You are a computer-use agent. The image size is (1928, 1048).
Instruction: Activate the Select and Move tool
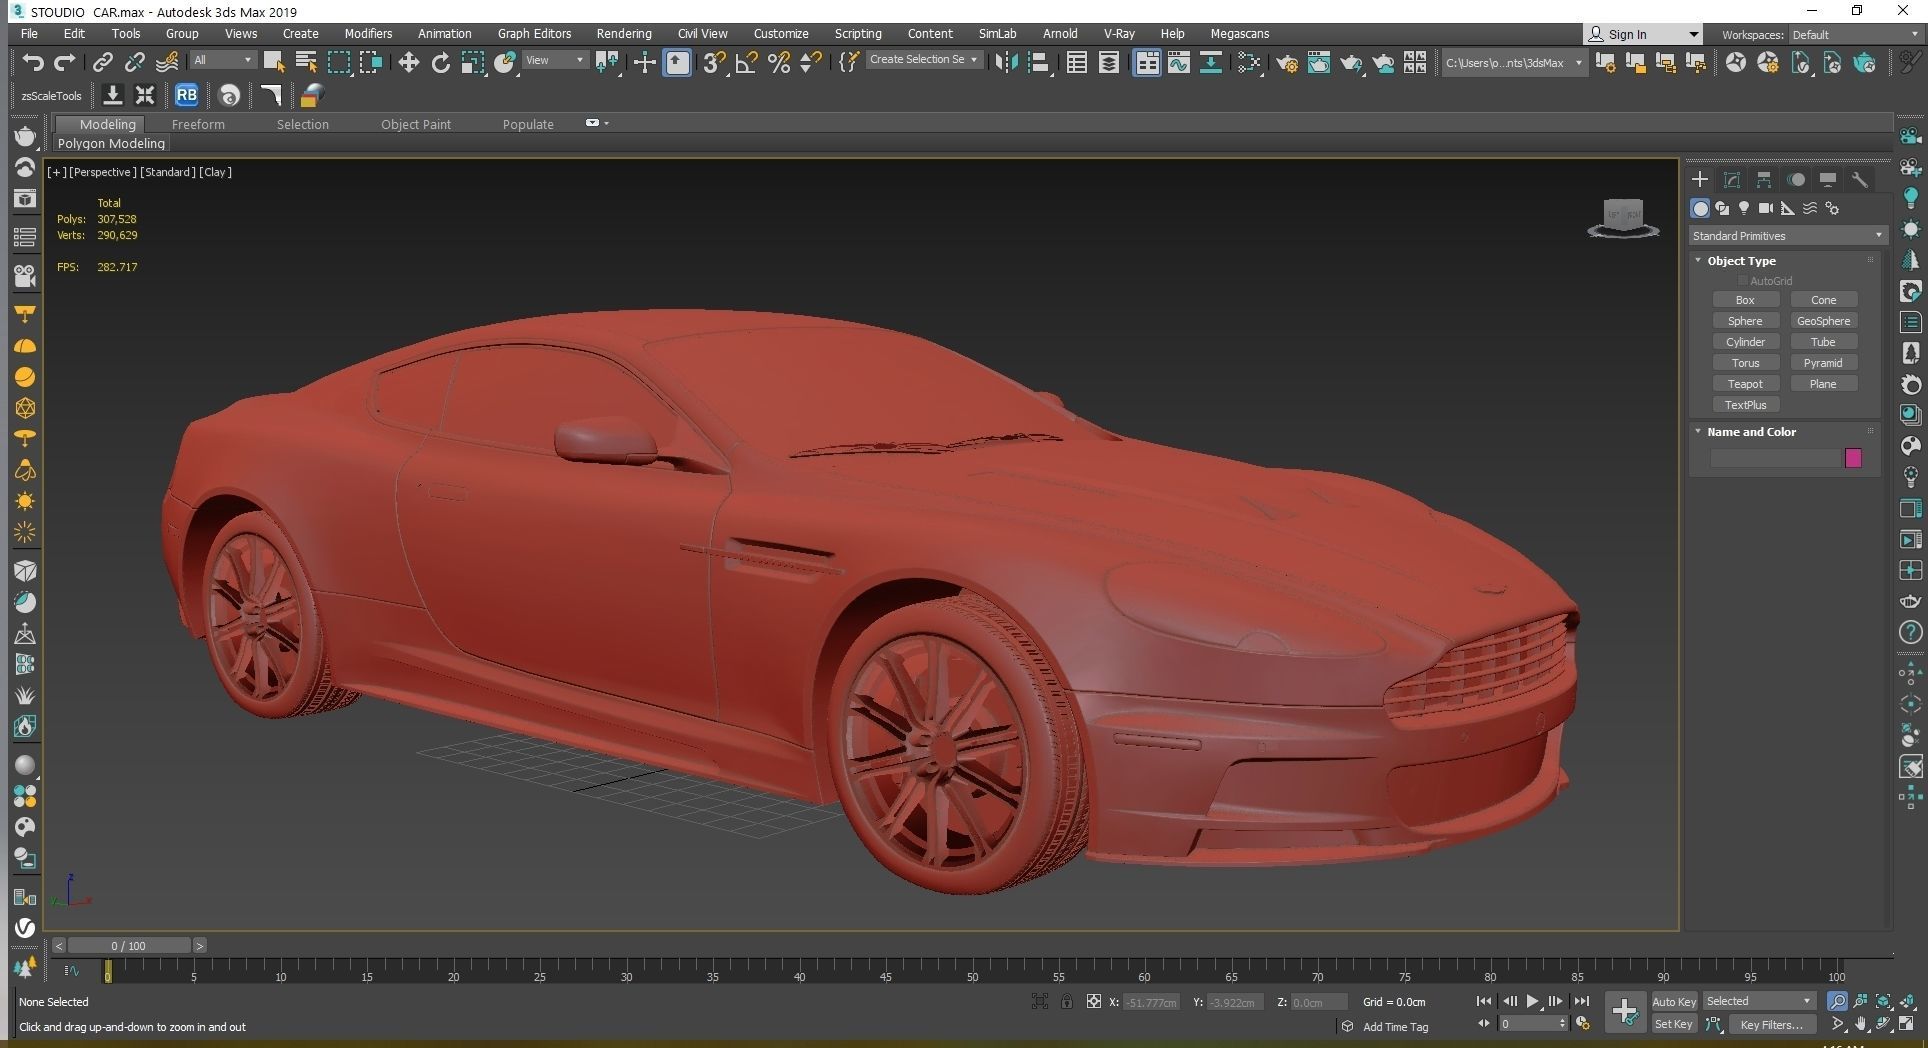coord(408,62)
